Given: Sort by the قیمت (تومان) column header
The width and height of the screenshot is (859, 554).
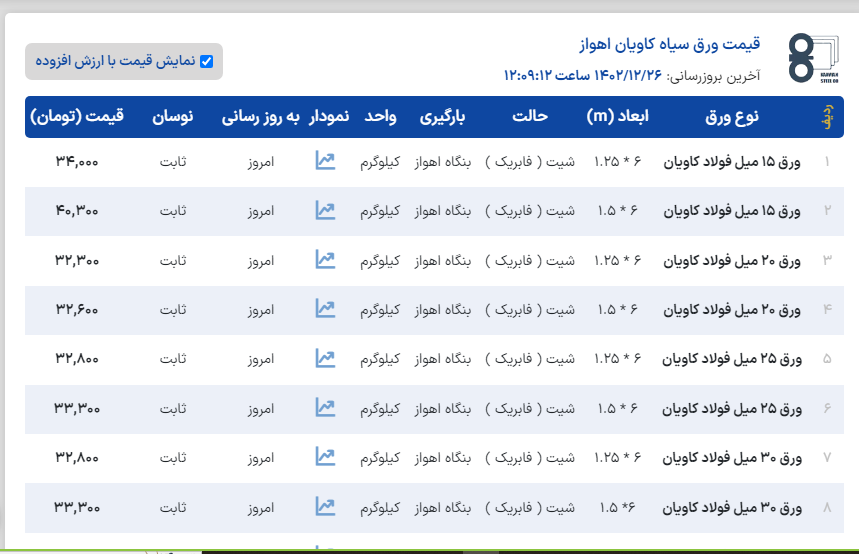Looking at the screenshot, I should tap(77, 116).
